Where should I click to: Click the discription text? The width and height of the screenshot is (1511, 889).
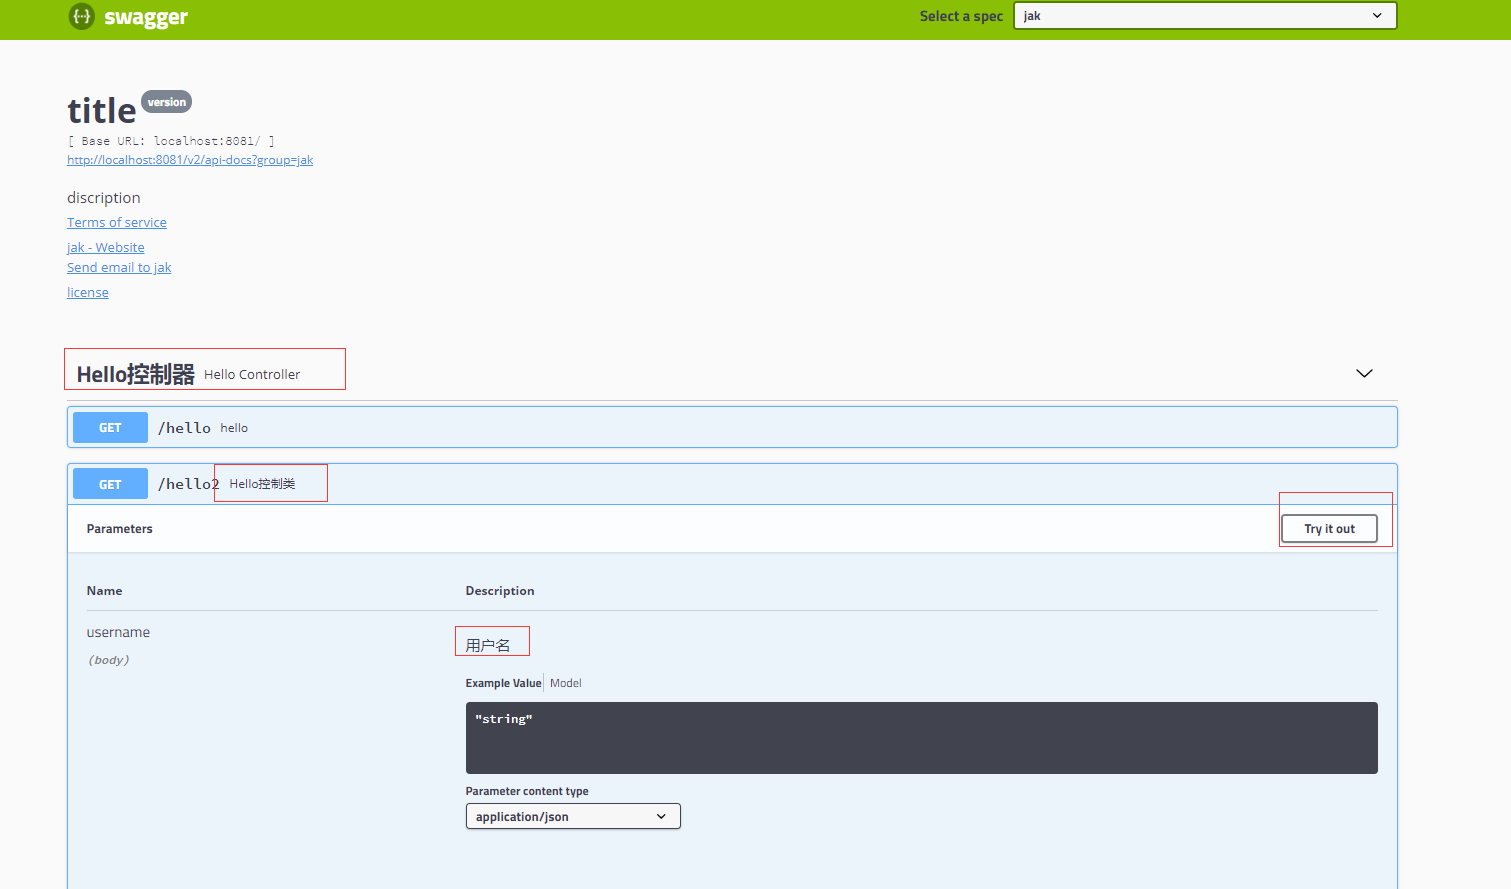[104, 198]
